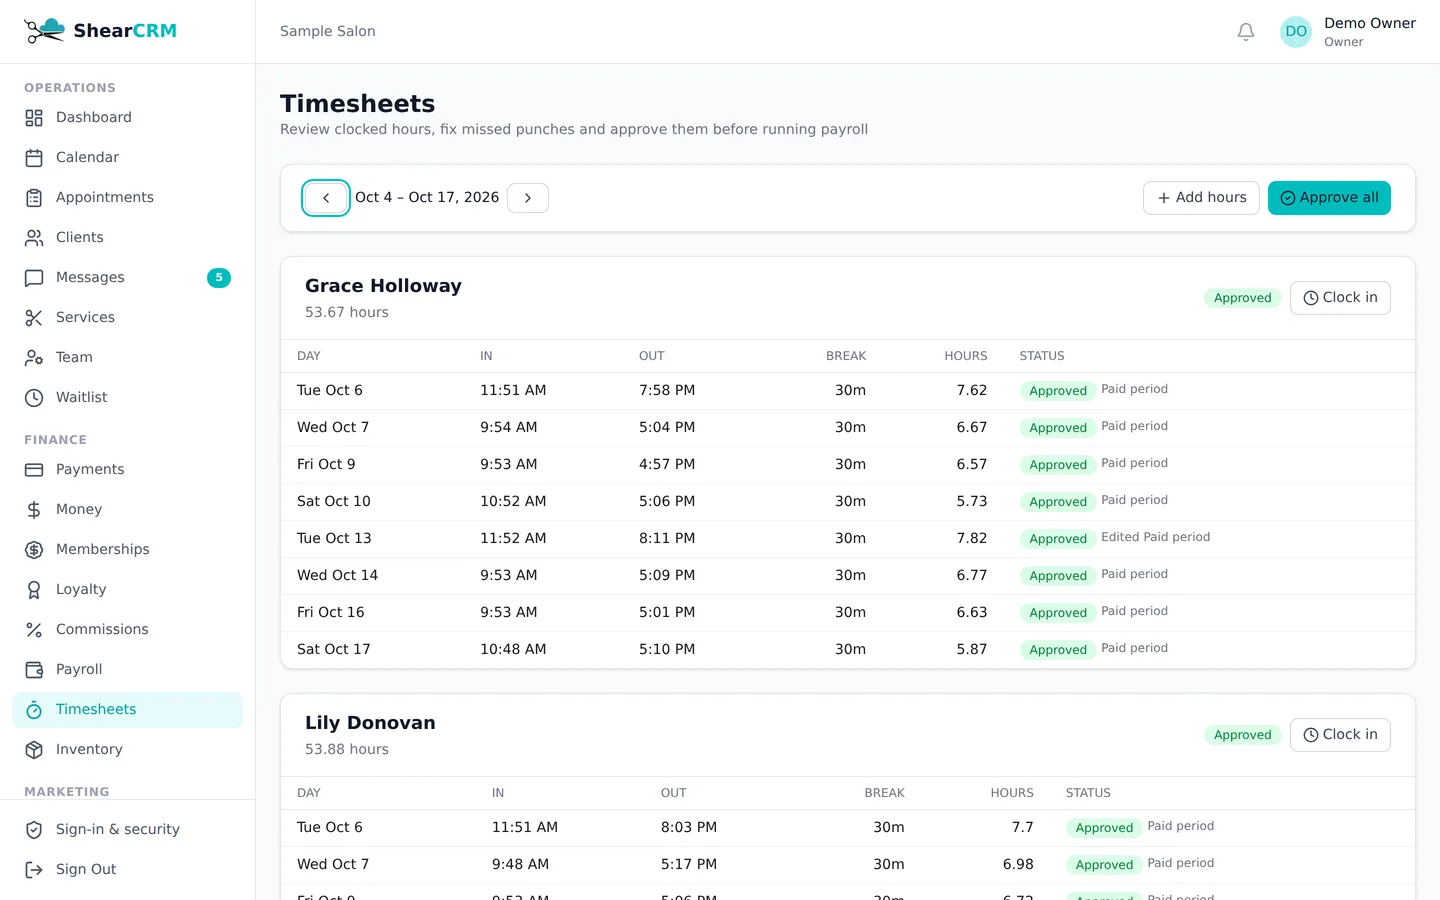1440x900 pixels.
Task: Go to previous pay period
Action: (326, 198)
